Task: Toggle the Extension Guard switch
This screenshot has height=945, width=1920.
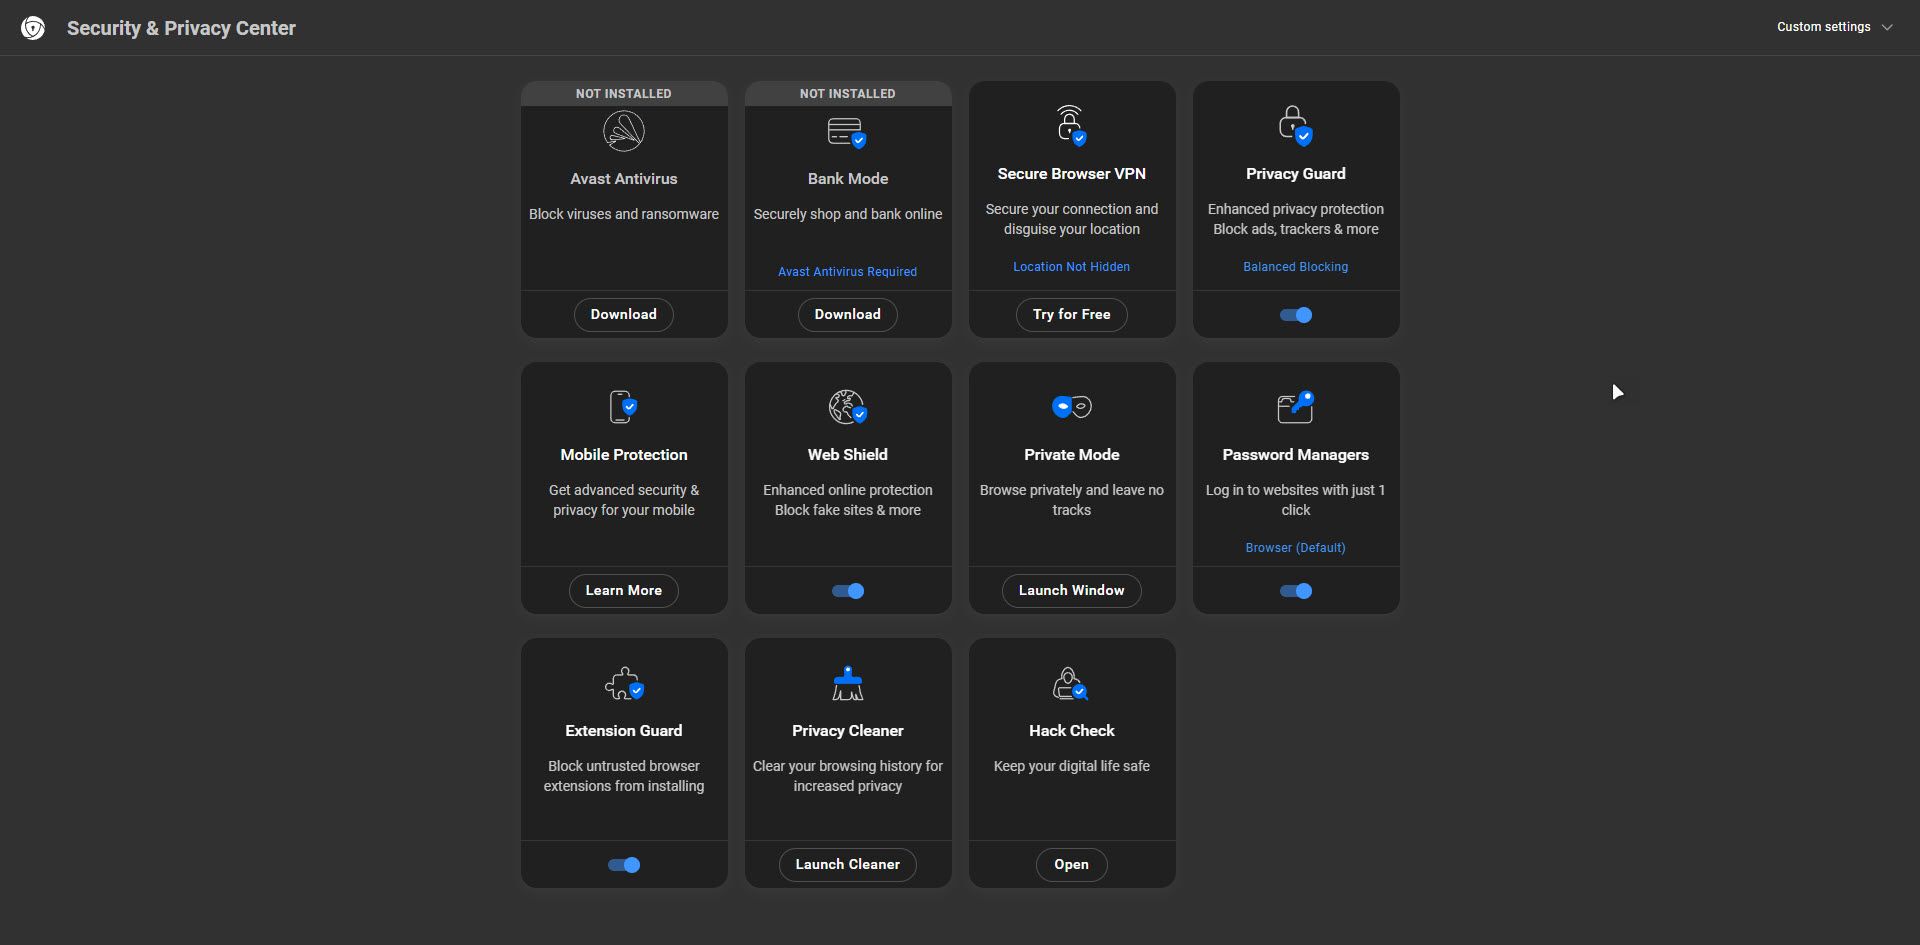Action: point(624,865)
